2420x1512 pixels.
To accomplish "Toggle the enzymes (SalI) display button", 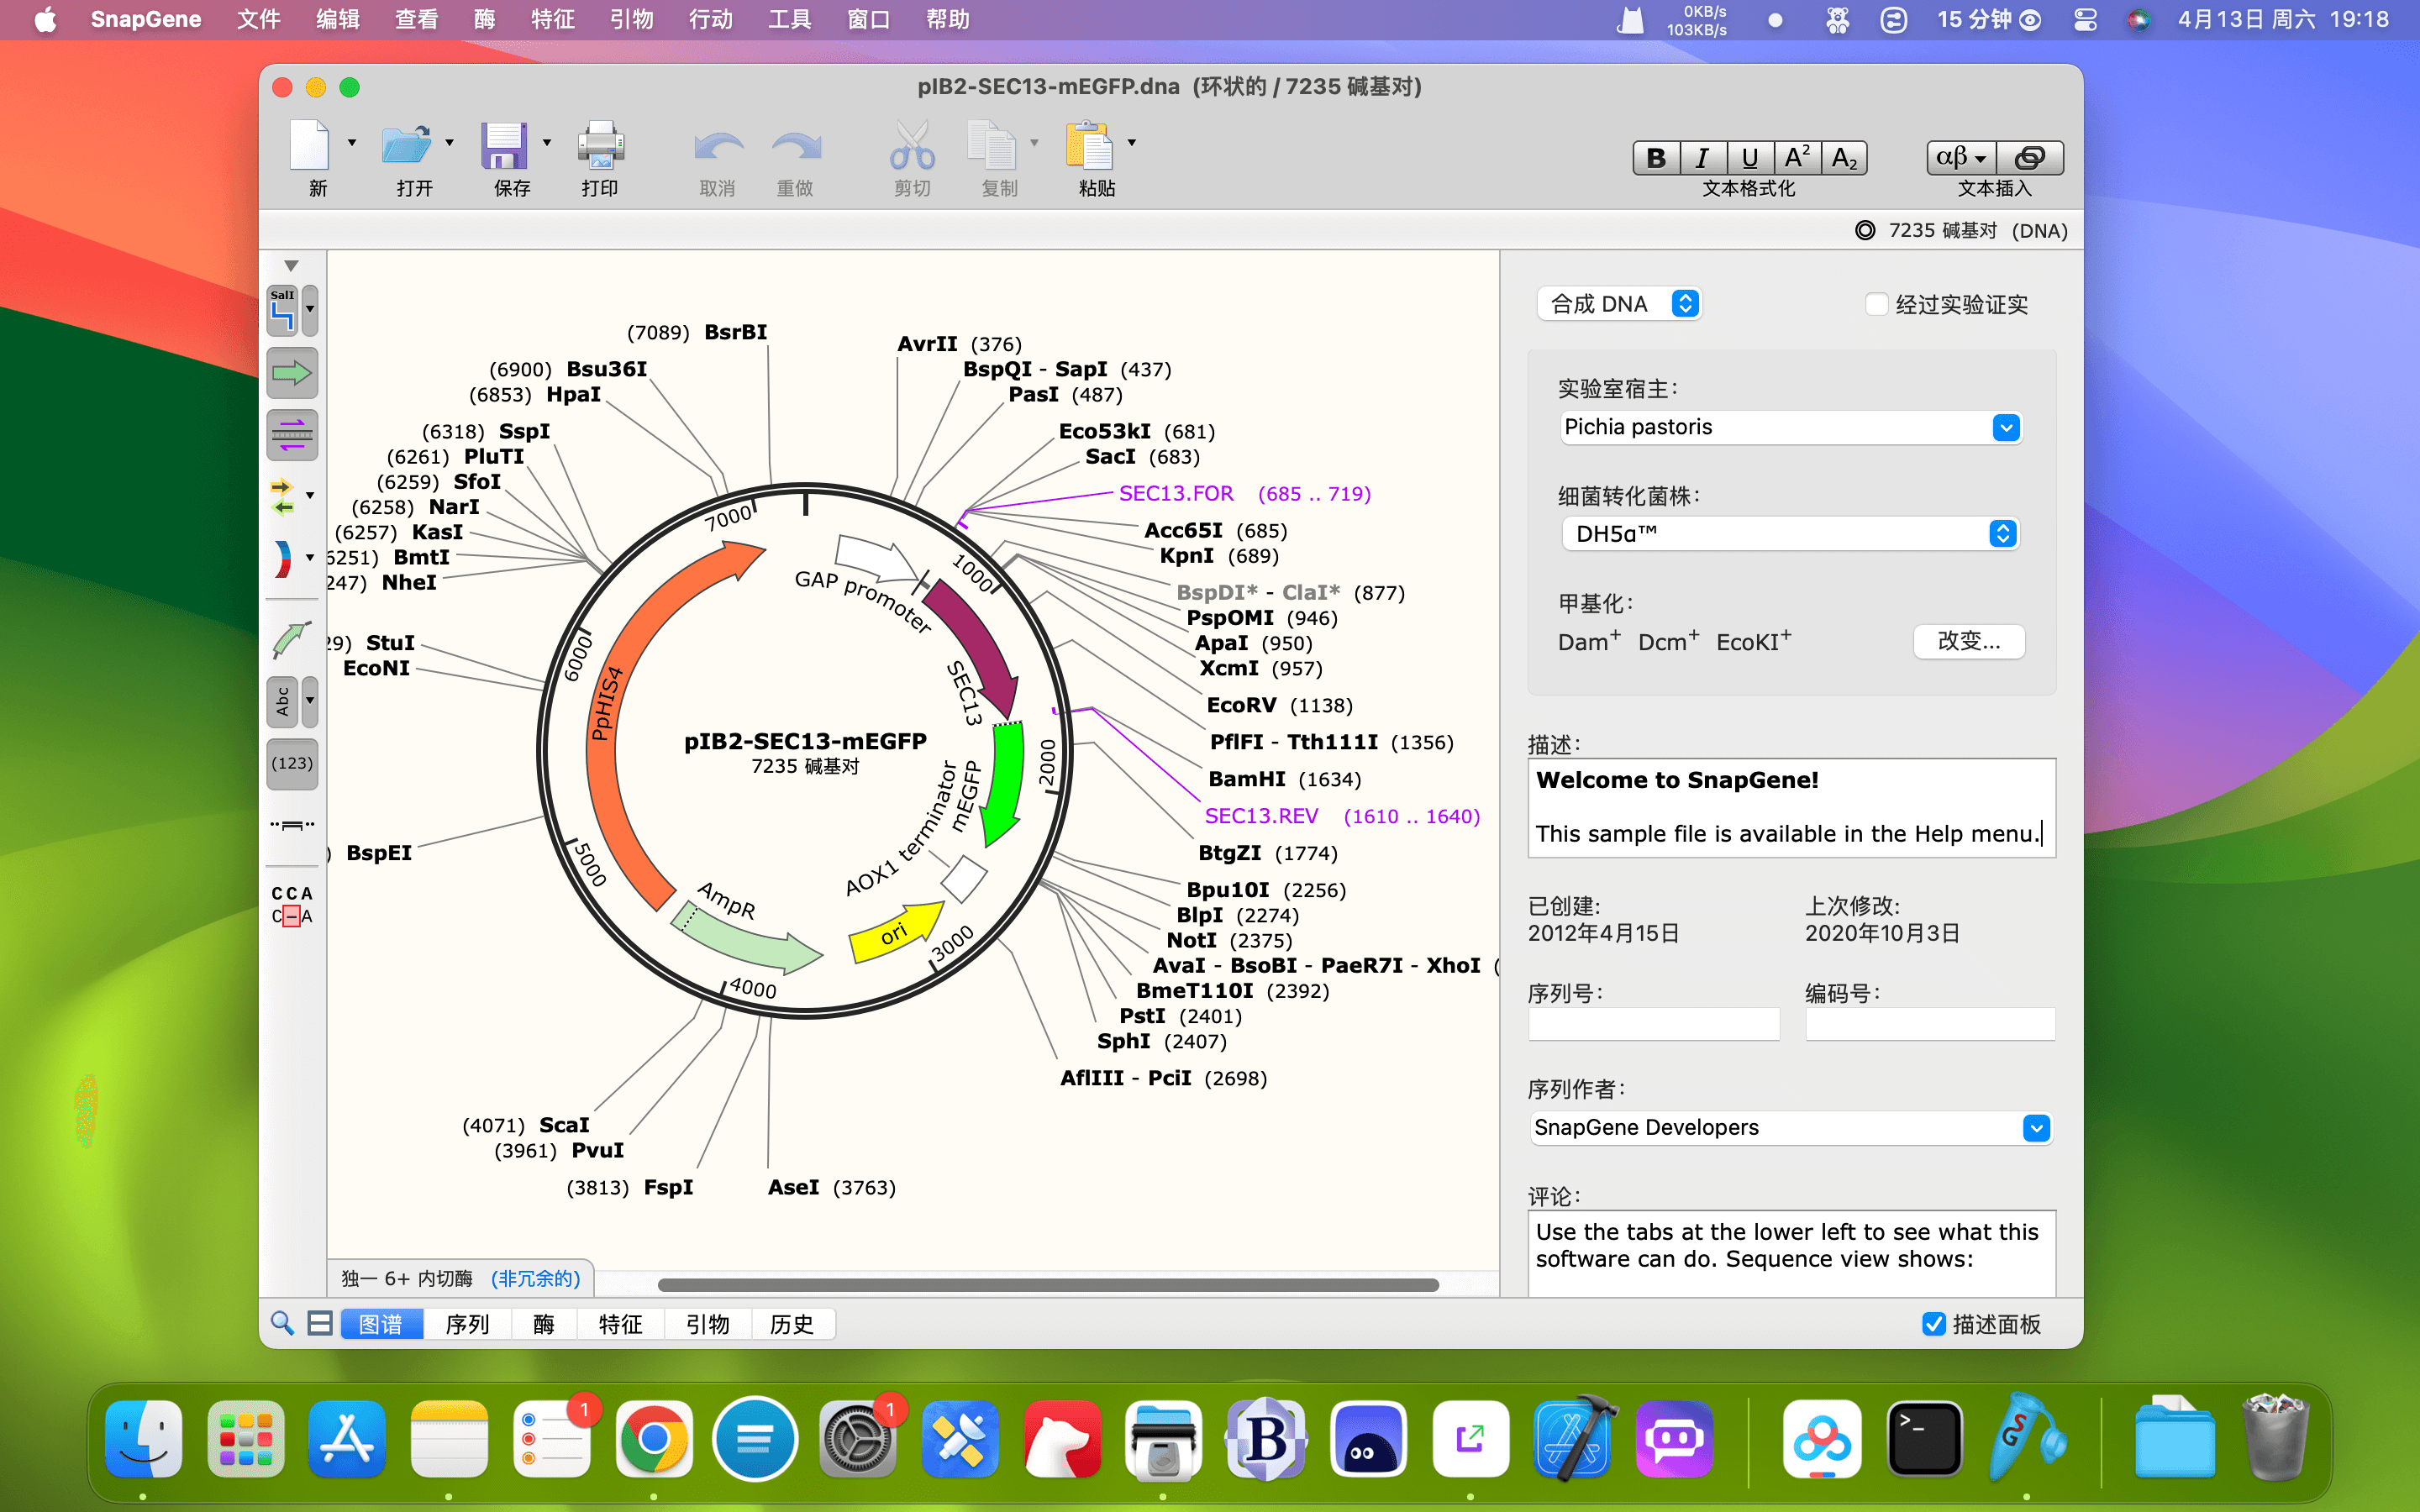I will coord(283,310).
